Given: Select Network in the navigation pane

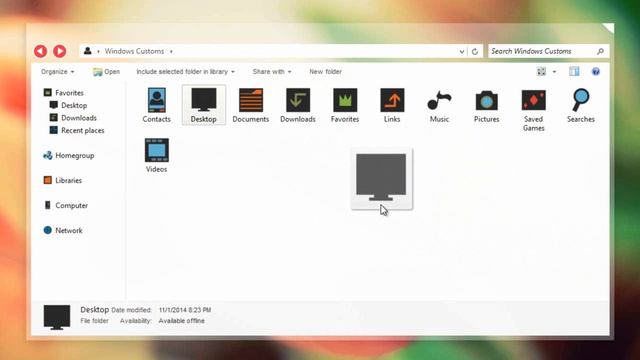Looking at the screenshot, I should 63,231.
